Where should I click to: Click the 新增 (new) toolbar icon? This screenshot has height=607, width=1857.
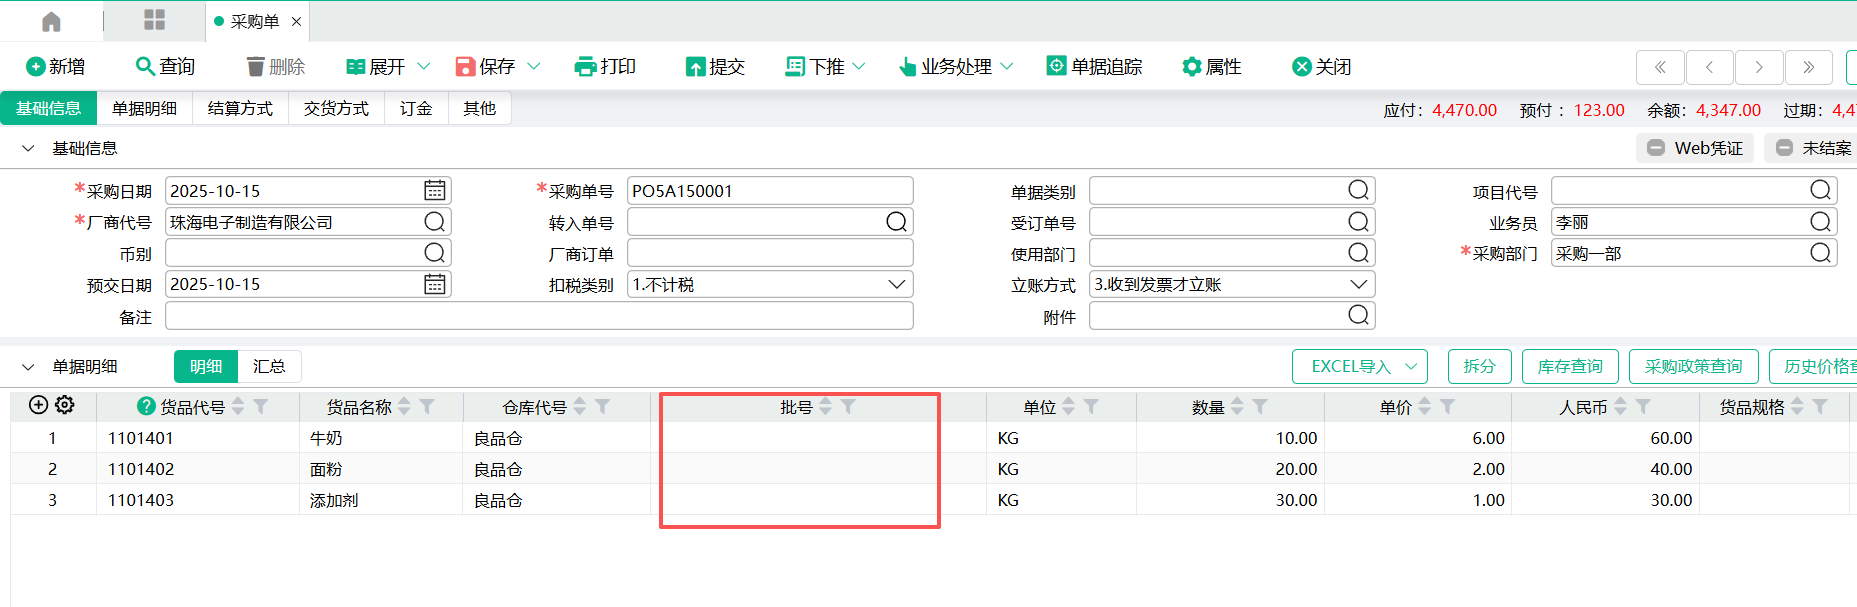(36, 67)
